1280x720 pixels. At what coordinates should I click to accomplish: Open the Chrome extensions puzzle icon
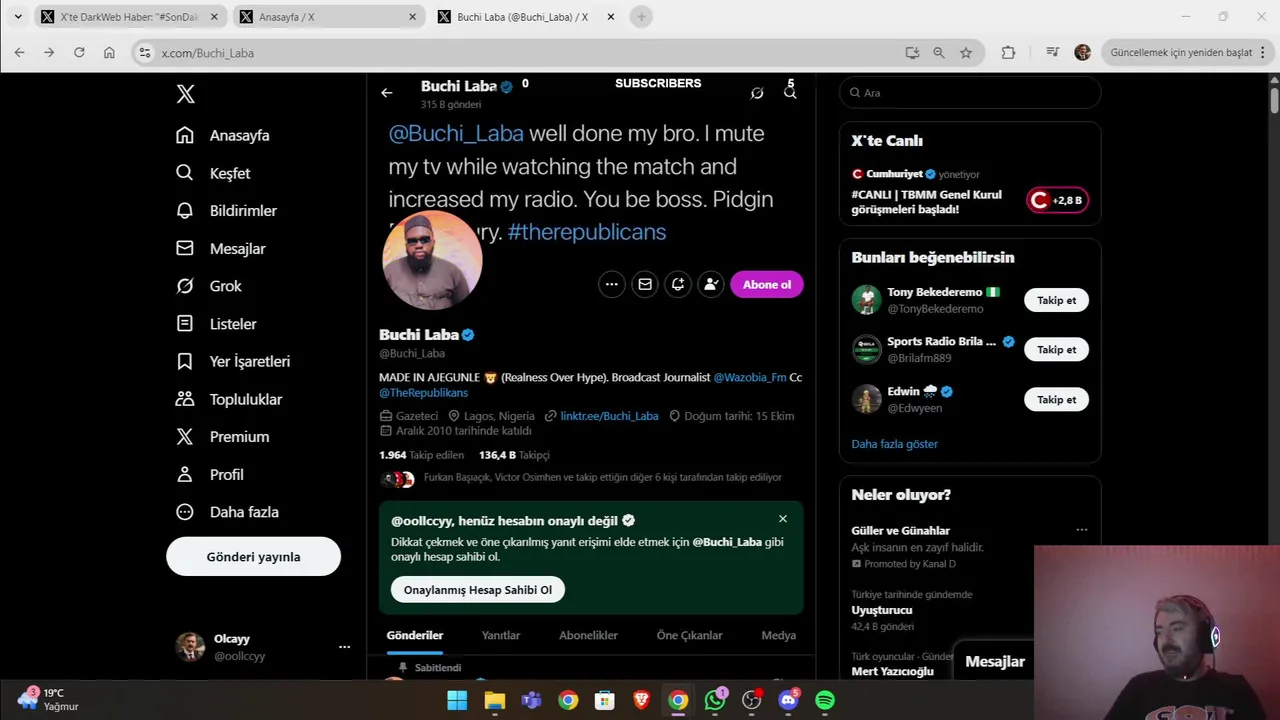(1008, 52)
